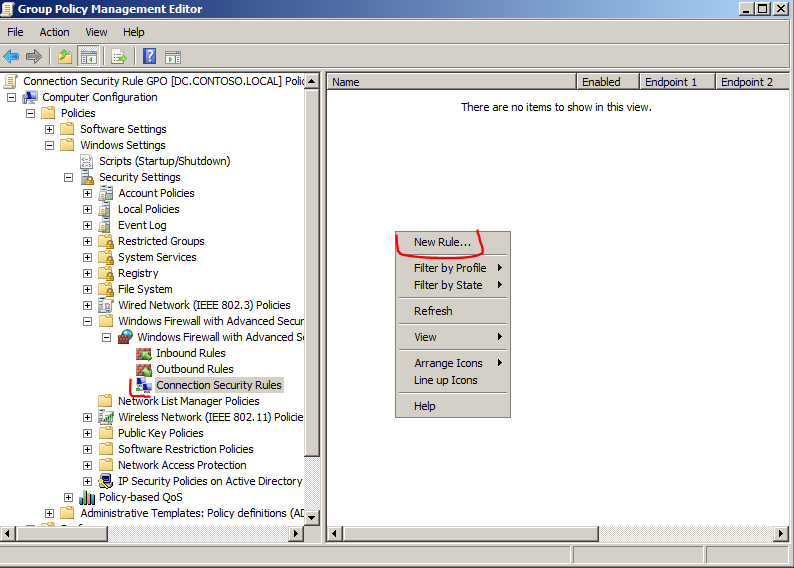Click the Forward arrow toolbar icon
Screen dimensions: 794x568
[x=34, y=56]
